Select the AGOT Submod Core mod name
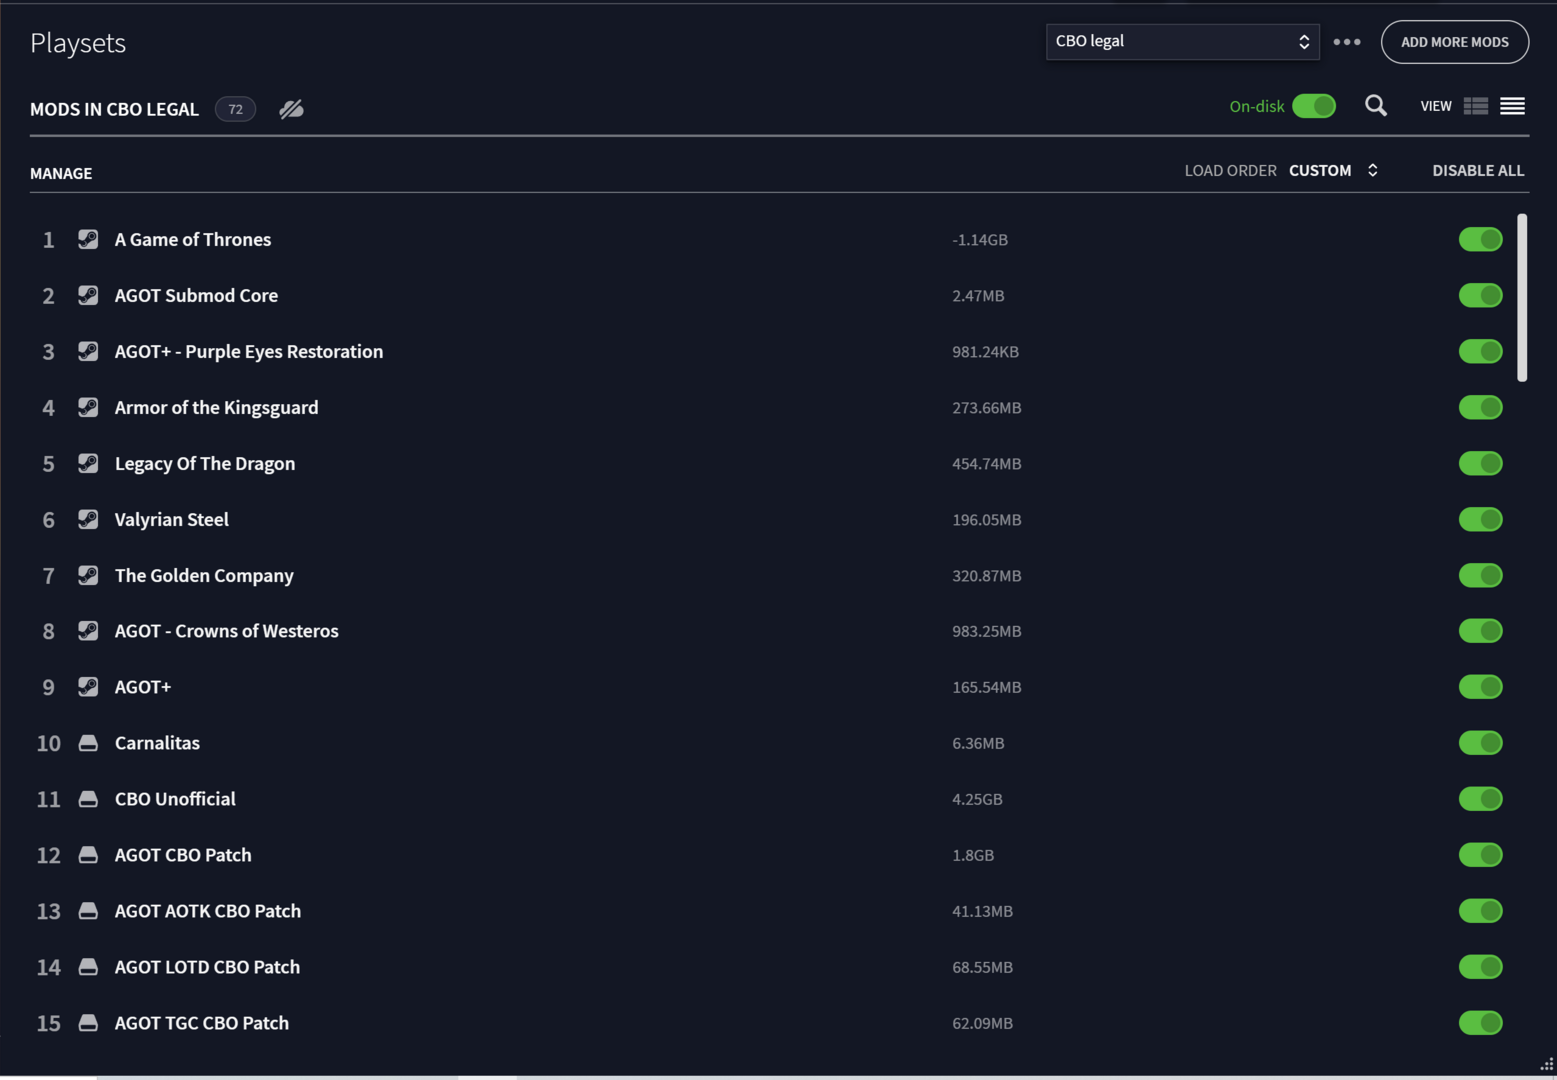 click(196, 295)
